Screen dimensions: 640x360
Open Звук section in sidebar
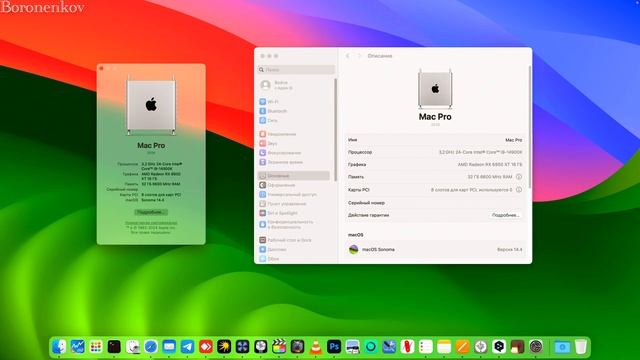(269, 143)
